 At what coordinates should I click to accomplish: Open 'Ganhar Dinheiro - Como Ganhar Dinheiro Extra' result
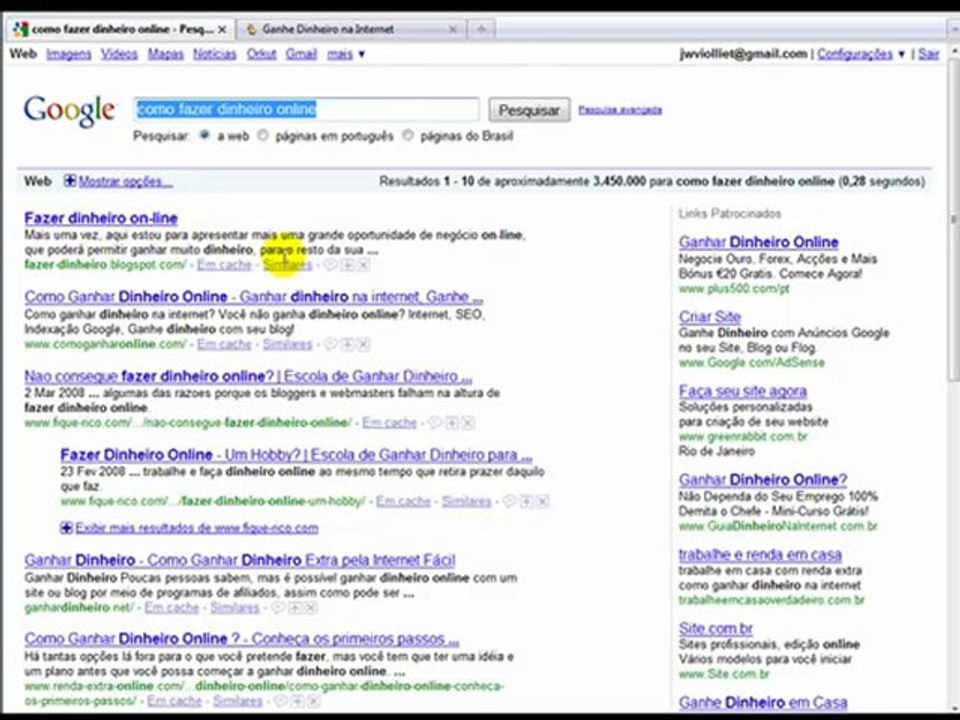pyautogui.click(x=240, y=560)
